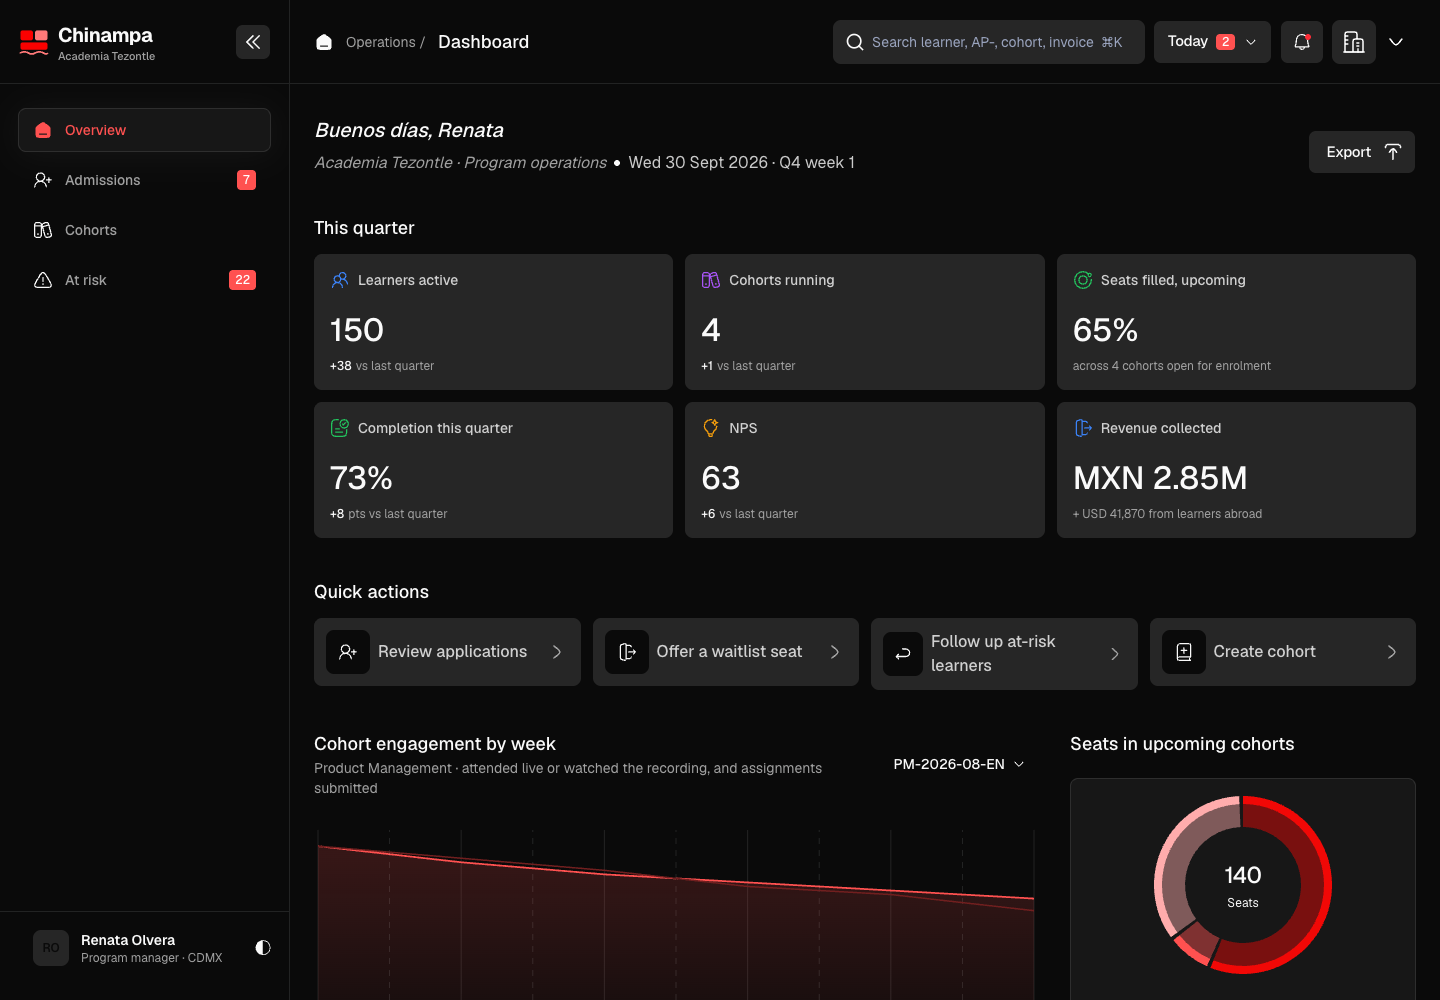This screenshot has width=1440, height=1000.
Task: Click the Review applications quick action
Action: pyautogui.click(x=447, y=652)
